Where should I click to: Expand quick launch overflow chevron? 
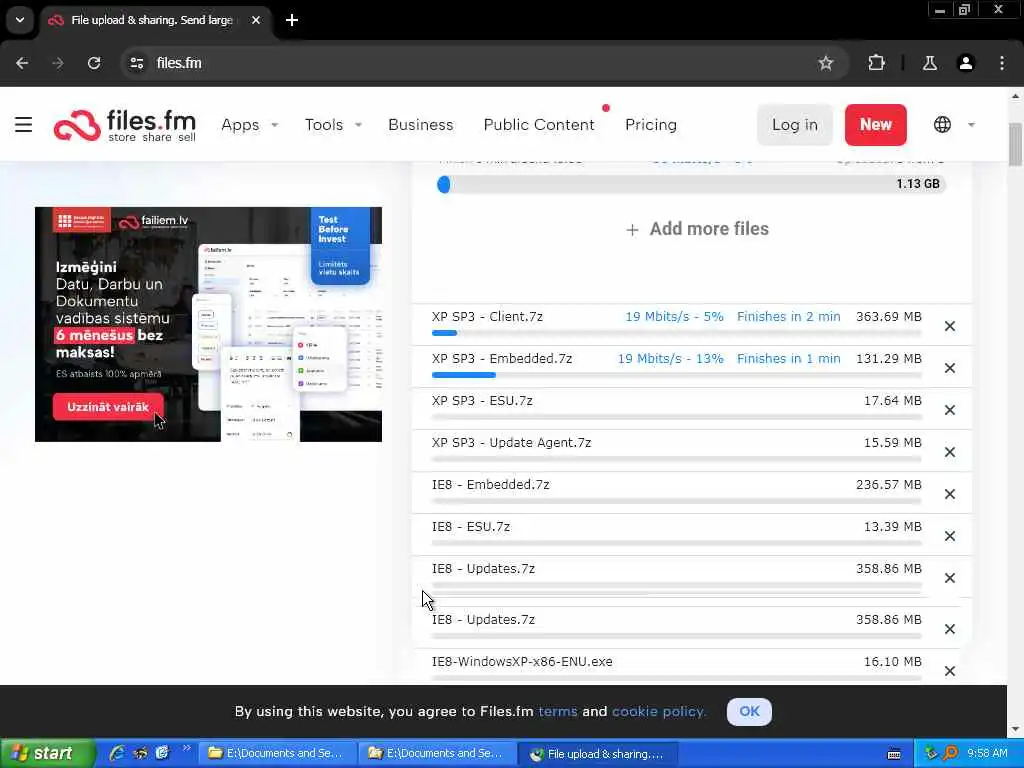coord(186,748)
